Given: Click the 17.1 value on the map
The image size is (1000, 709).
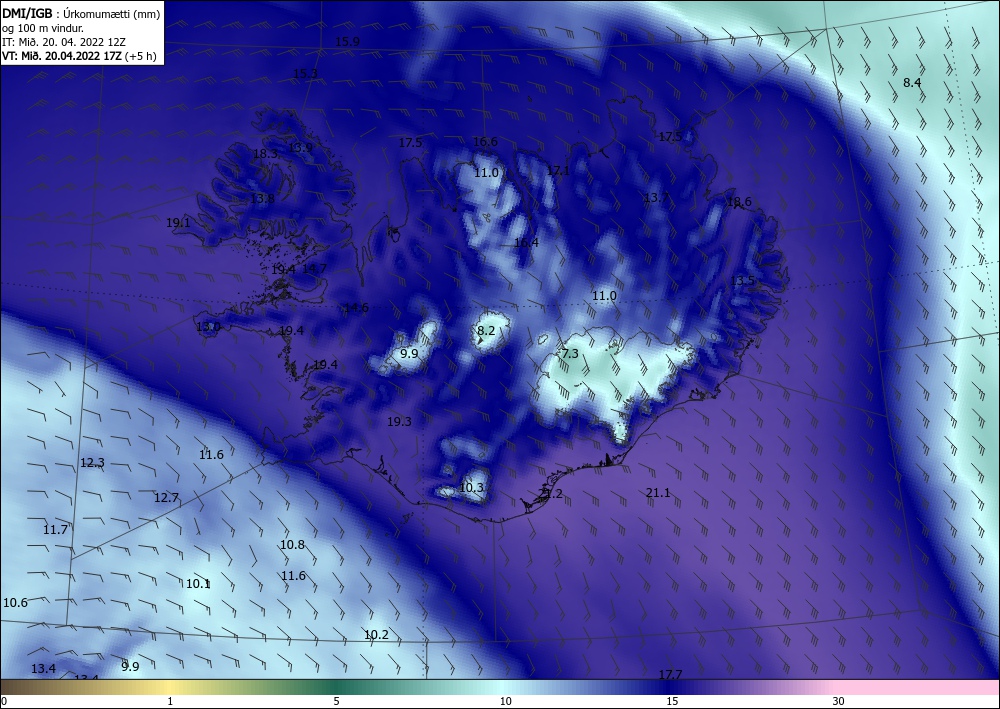Looking at the screenshot, I should 558,170.
